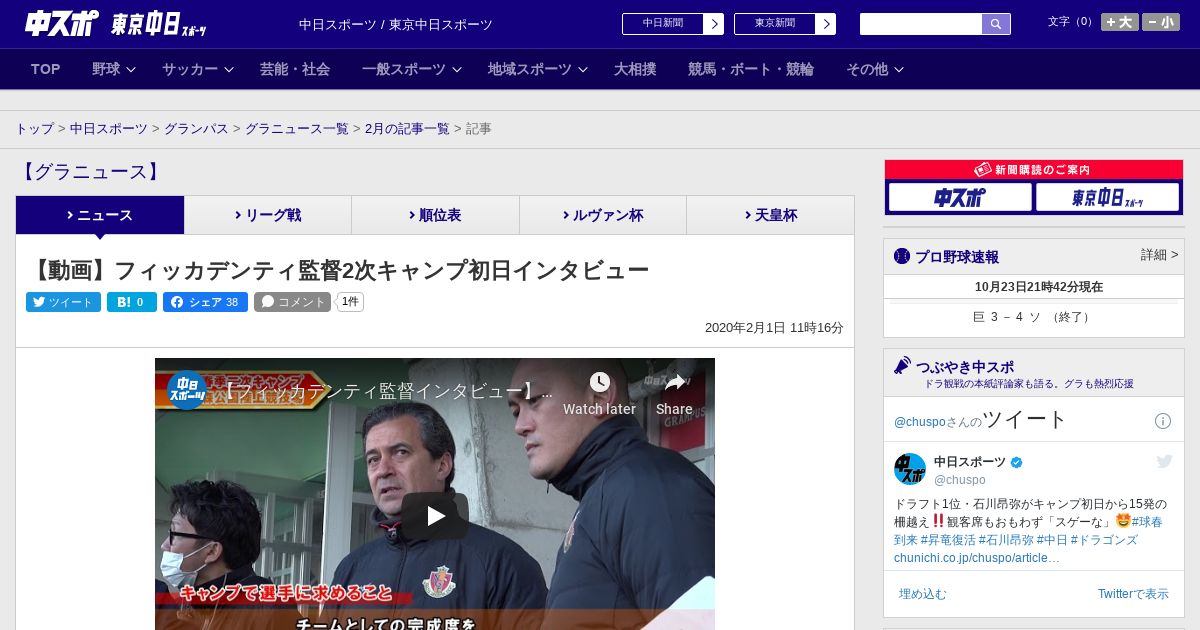Open 大相撲 section
Image resolution: width=1200 pixels, height=630 pixels.
[635, 69]
